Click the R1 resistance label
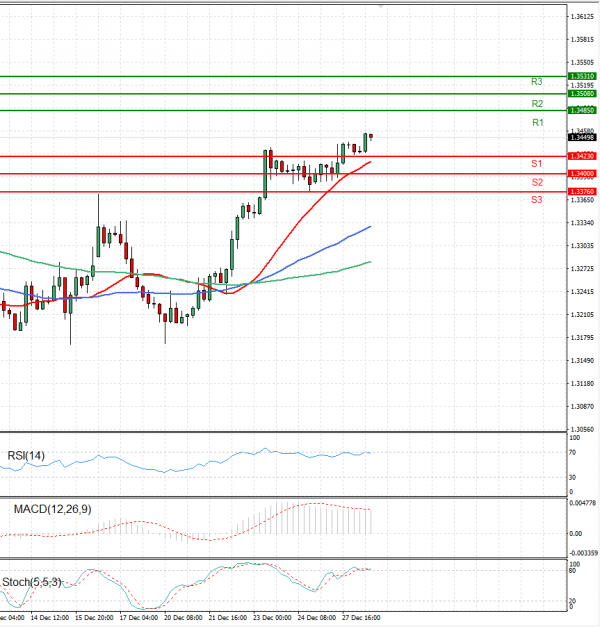600x627 pixels. [538, 122]
